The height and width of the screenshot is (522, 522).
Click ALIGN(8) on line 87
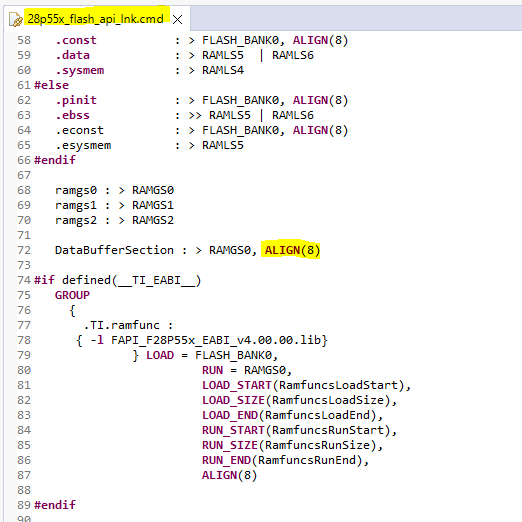click(229, 475)
